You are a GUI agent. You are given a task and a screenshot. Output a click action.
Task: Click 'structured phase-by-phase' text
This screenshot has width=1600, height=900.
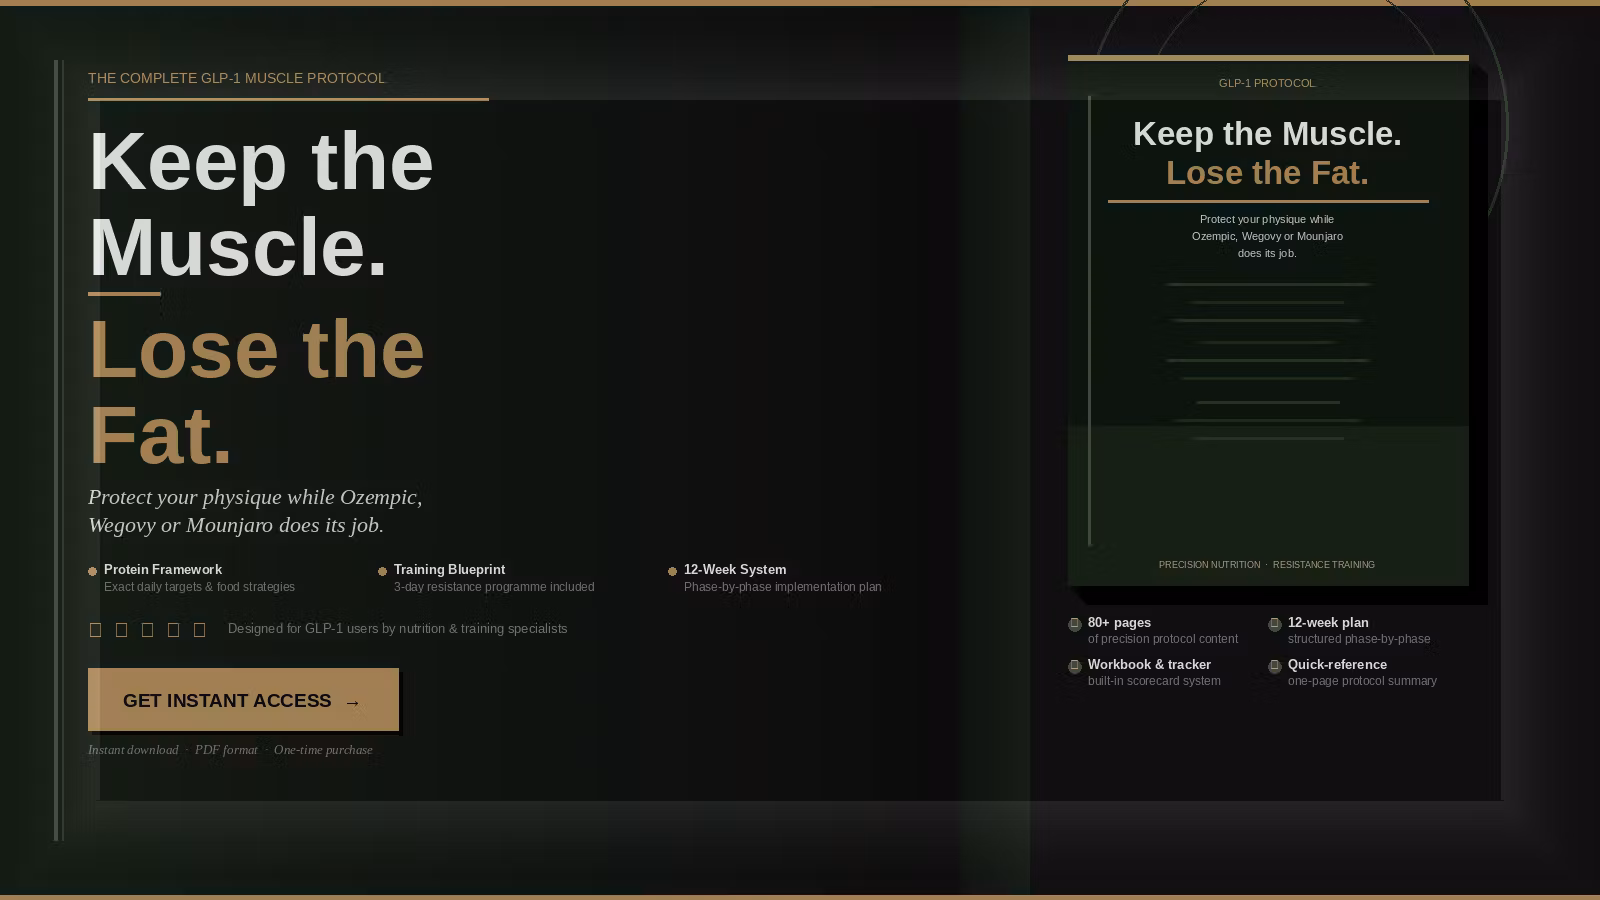point(1359,639)
